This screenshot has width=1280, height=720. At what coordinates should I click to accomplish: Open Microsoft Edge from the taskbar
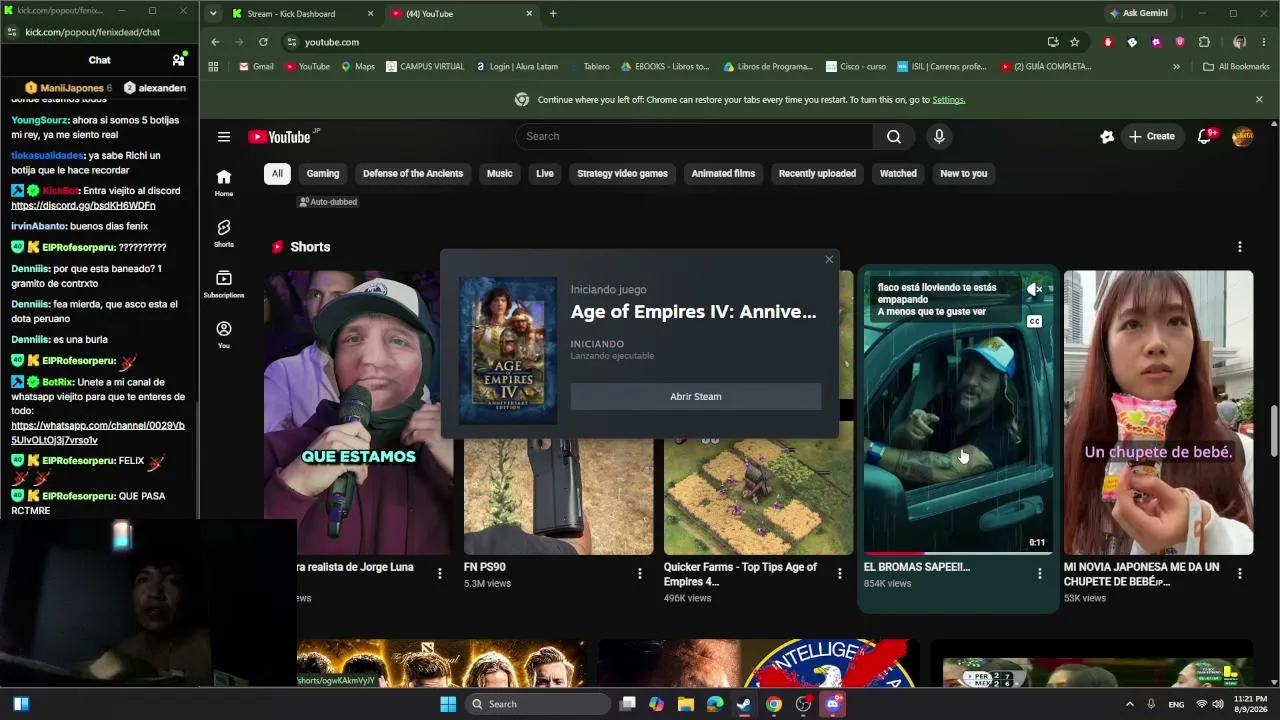tap(715, 704)
